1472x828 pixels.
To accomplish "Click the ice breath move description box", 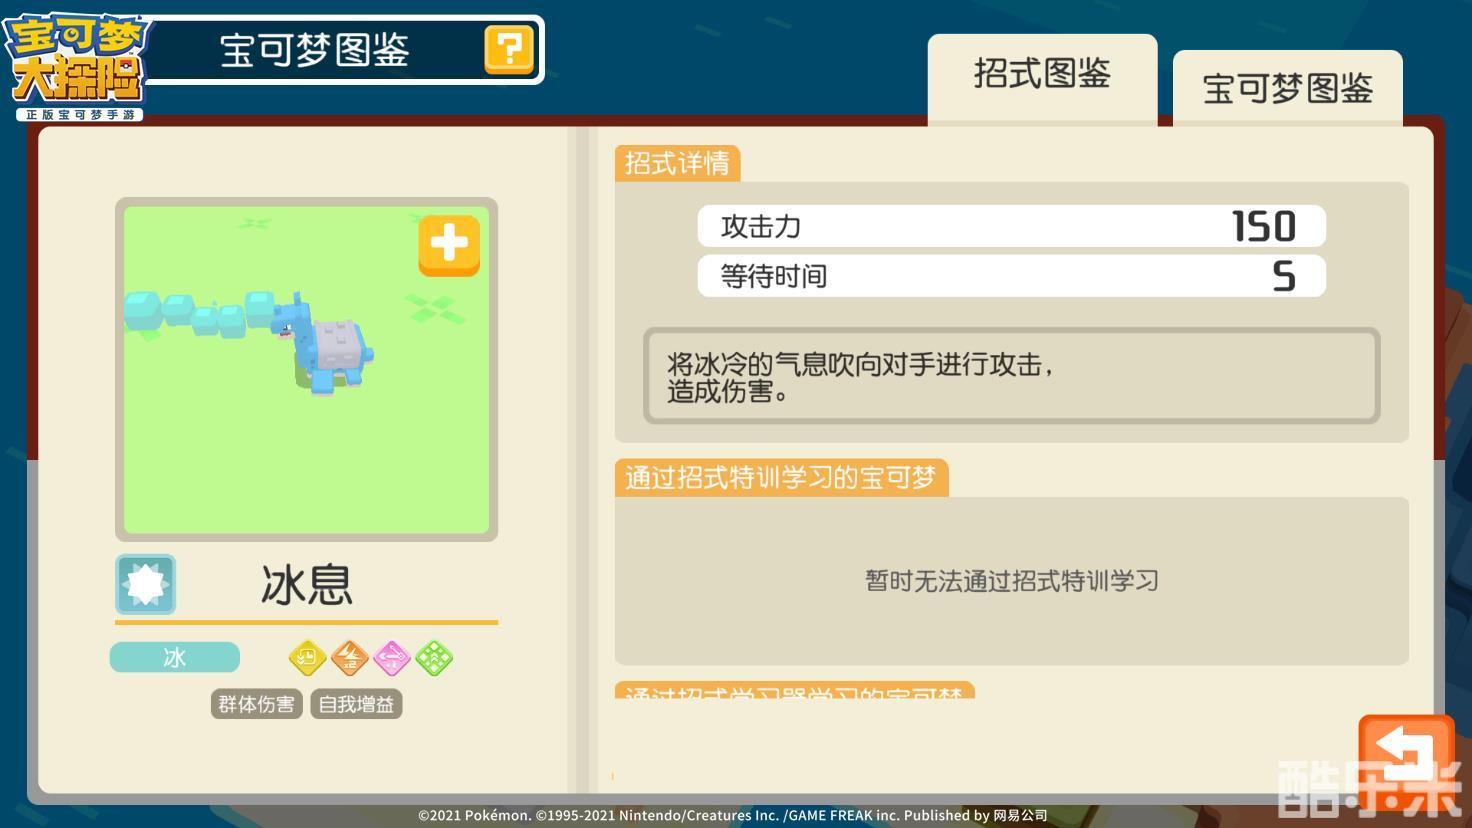I will (x=1011, y=376).
